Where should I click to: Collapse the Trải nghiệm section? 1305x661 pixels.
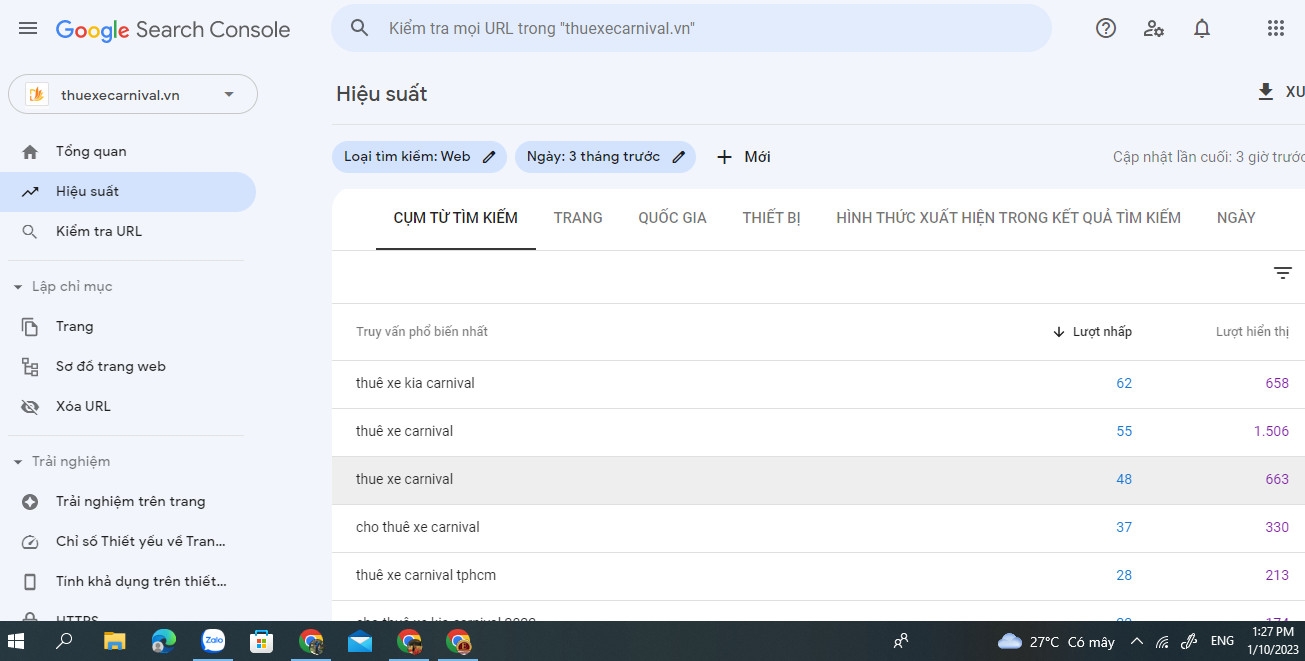[18, 462]
